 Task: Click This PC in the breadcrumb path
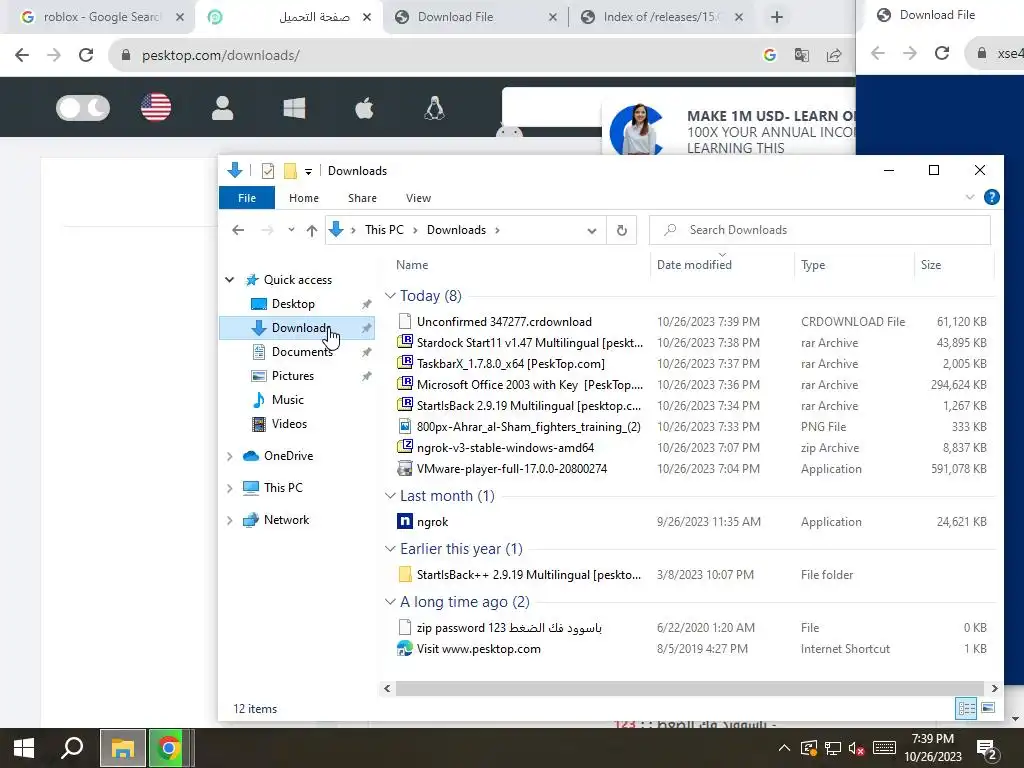pyautogui.click(x=384, y=230)
